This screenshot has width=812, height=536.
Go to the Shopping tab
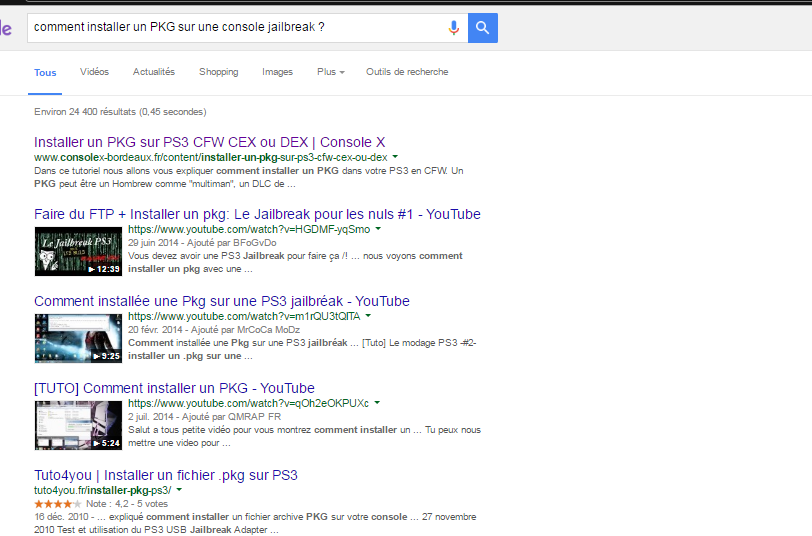tap(219, 72)
